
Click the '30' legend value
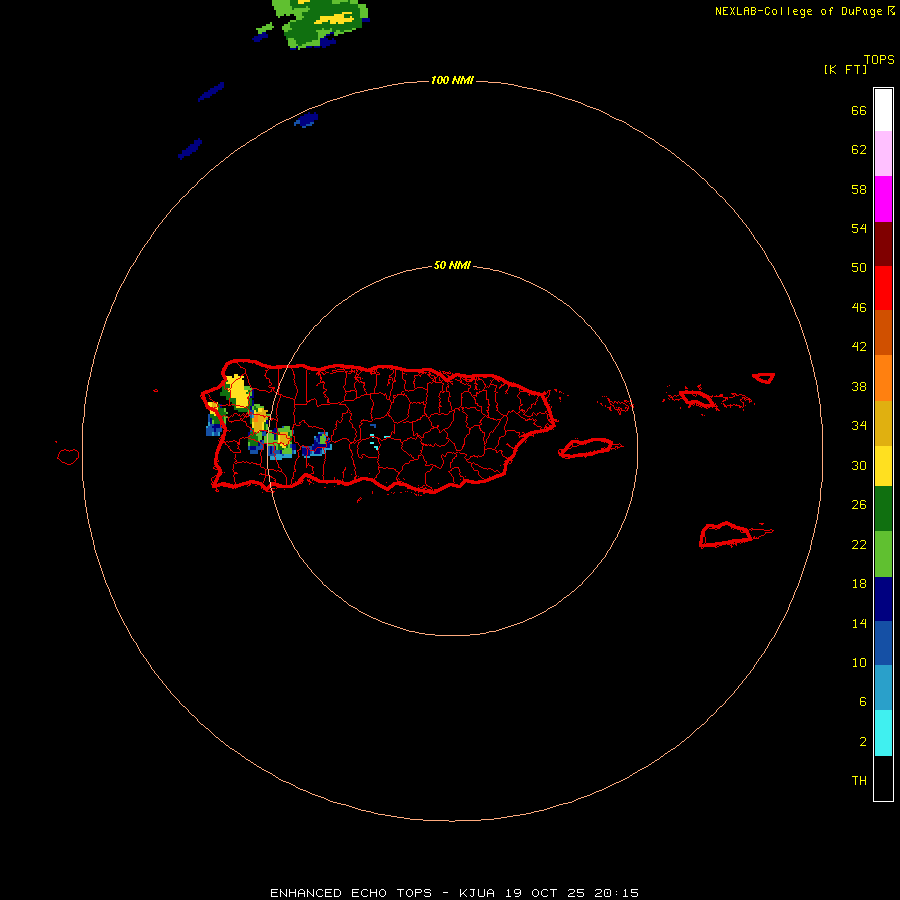[859, 465]
